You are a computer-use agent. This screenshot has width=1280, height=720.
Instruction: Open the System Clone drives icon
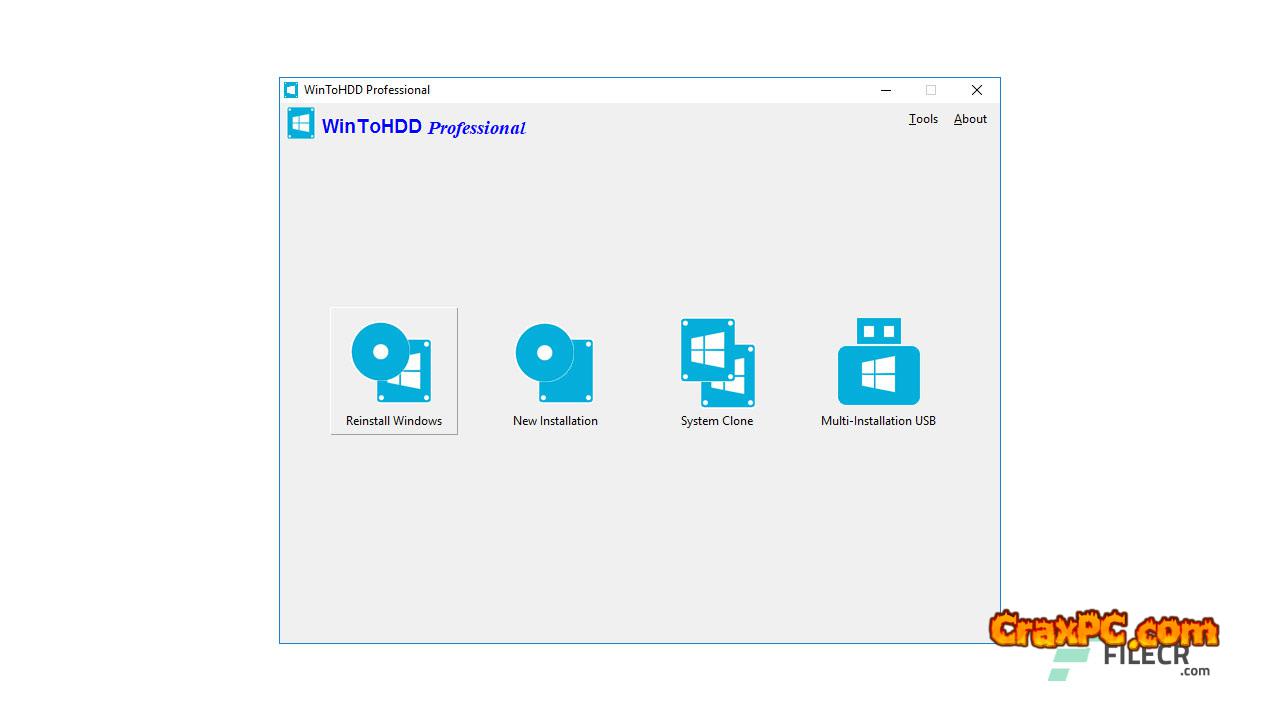point(718,362)
